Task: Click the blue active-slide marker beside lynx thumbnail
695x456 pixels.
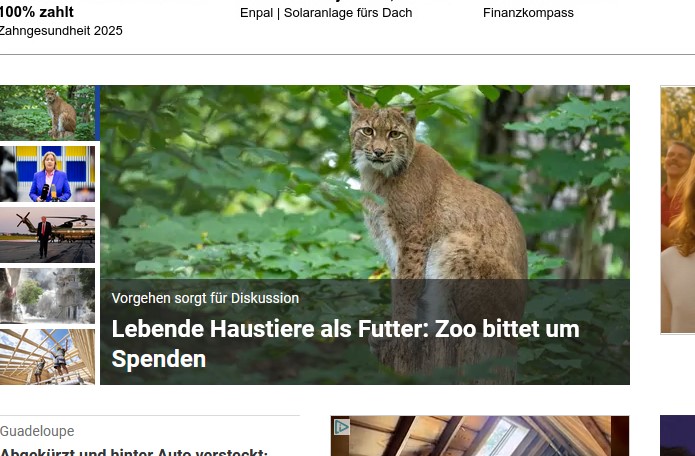Action: click(98, 113)
